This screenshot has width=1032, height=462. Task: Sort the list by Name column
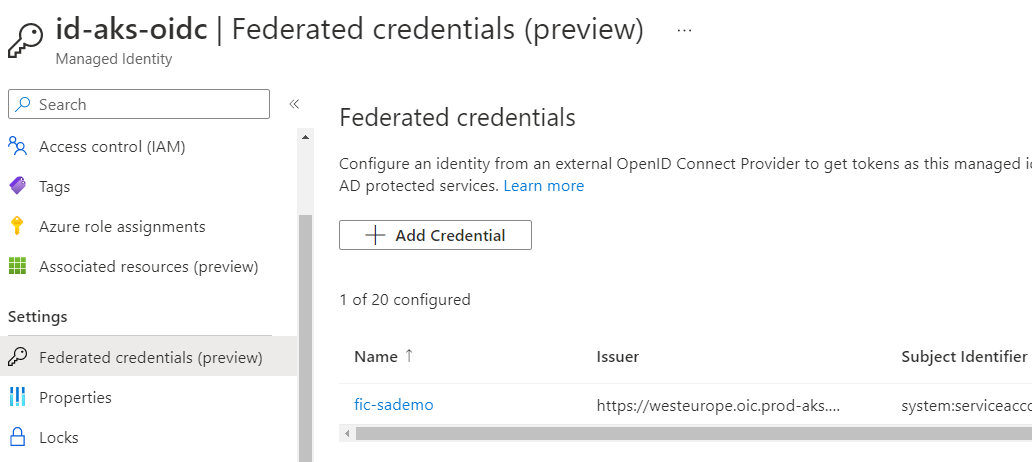click(376, 357)
